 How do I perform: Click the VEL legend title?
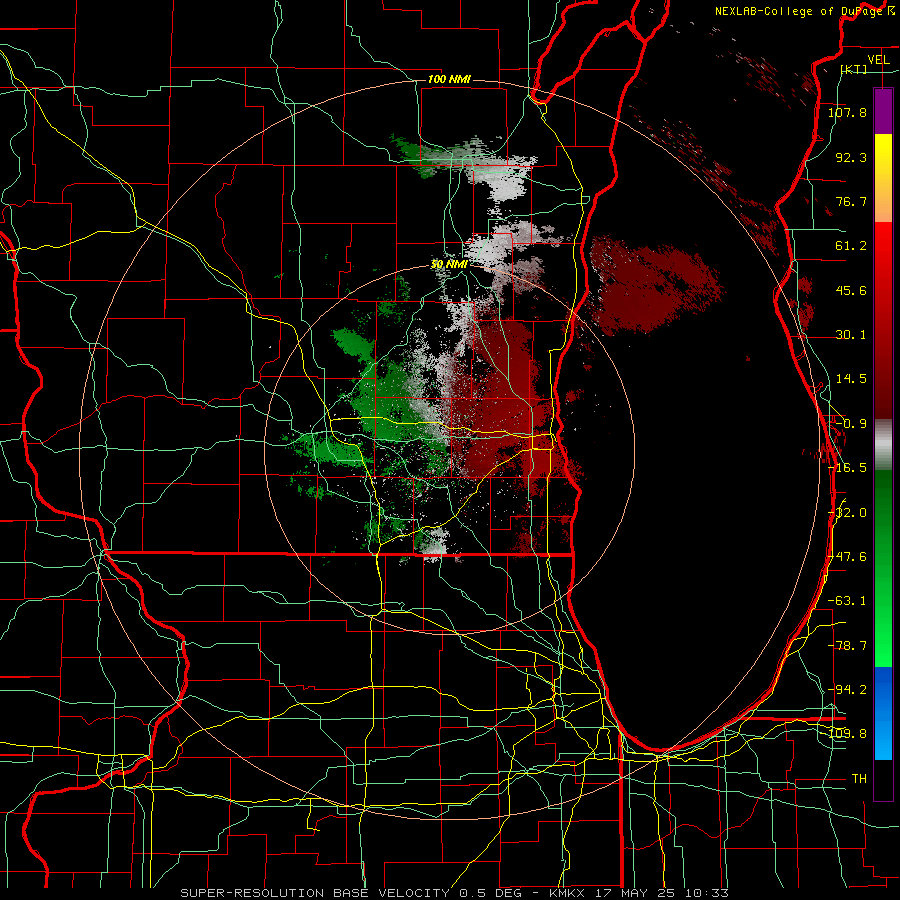pos(878,60)
